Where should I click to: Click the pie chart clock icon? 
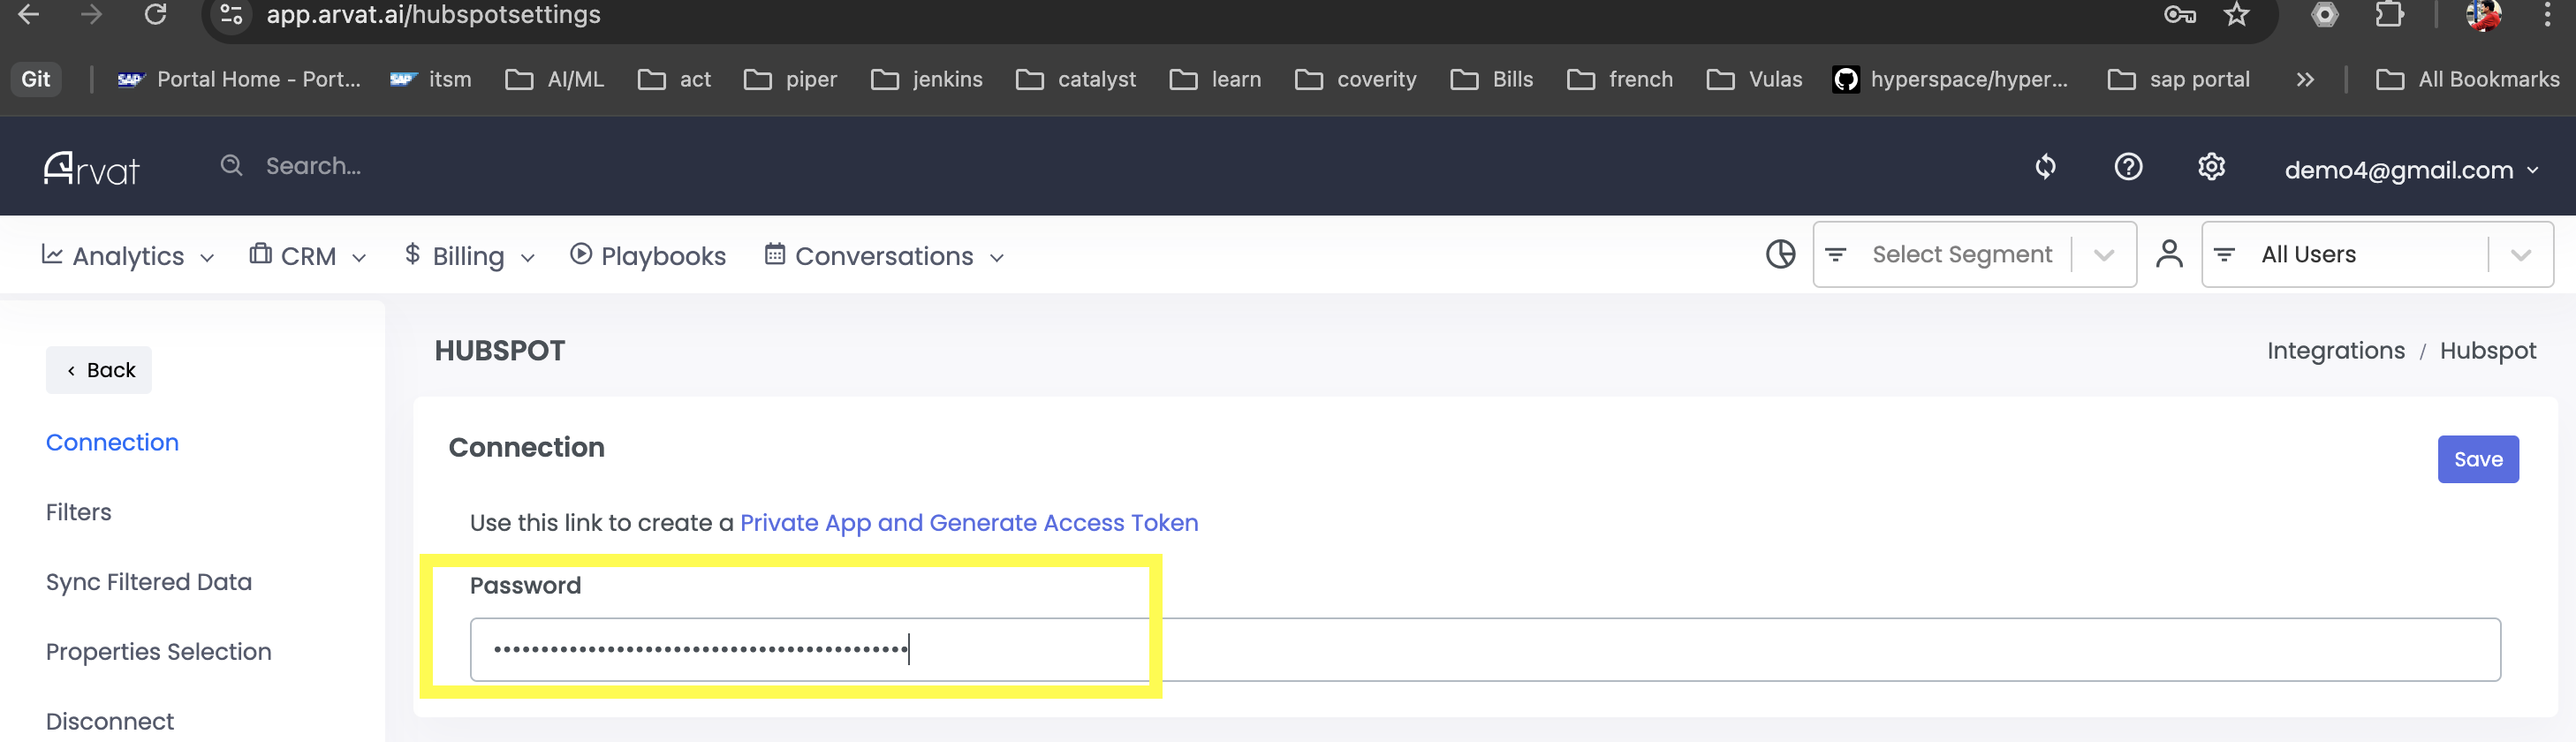tap(1780, 254)
